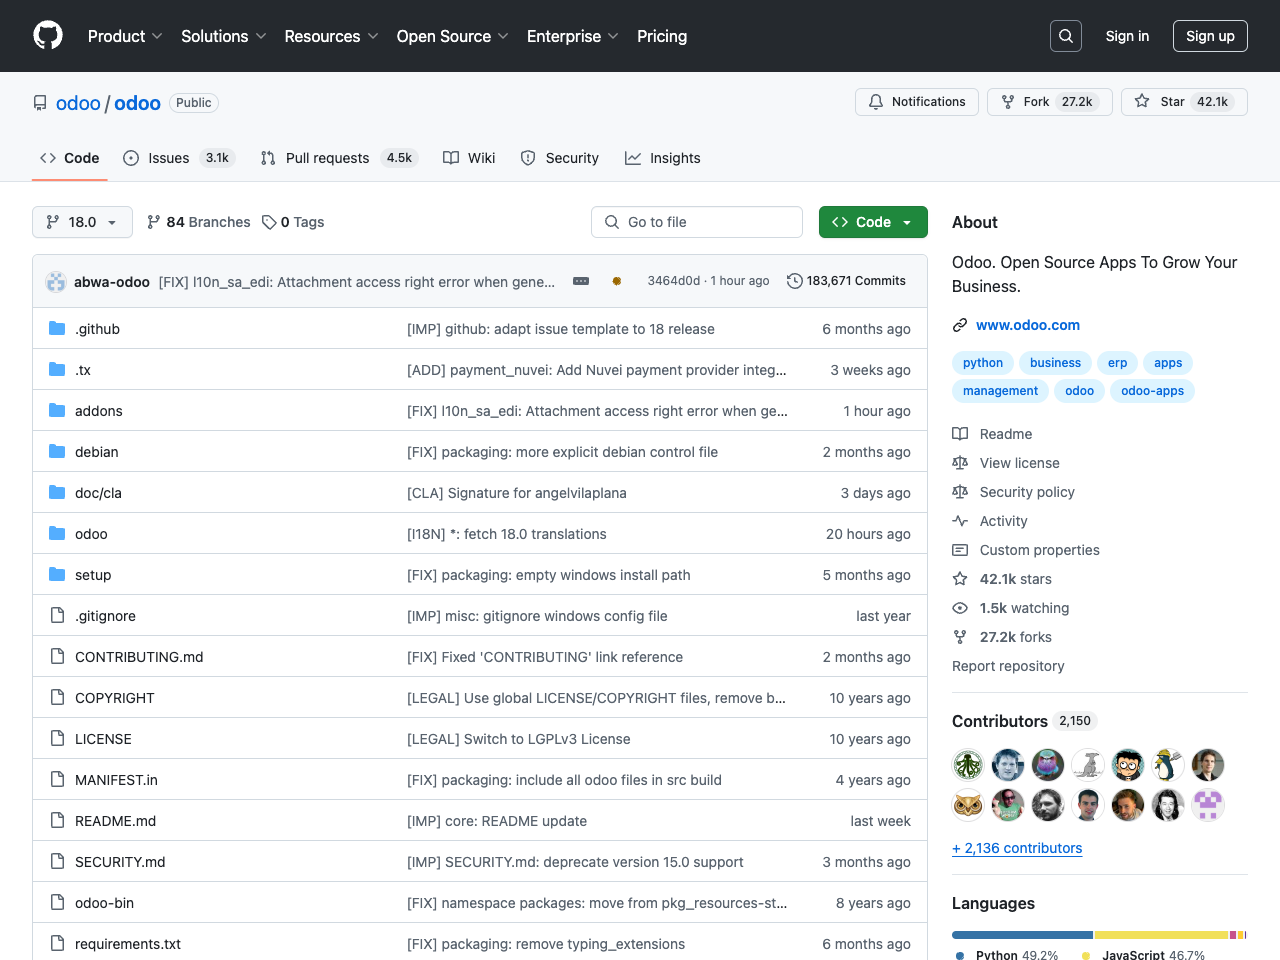This screenshot has height=960, width=1280.
Task: Select the python topic tag
Action: point(983,363)
